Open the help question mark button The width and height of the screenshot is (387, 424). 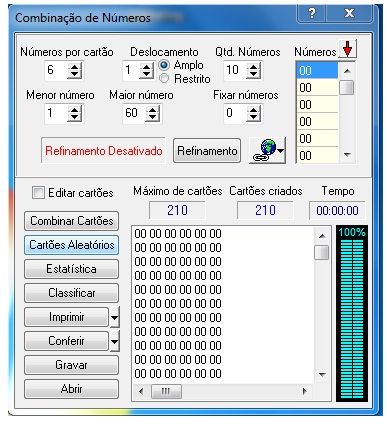(312, 13)
